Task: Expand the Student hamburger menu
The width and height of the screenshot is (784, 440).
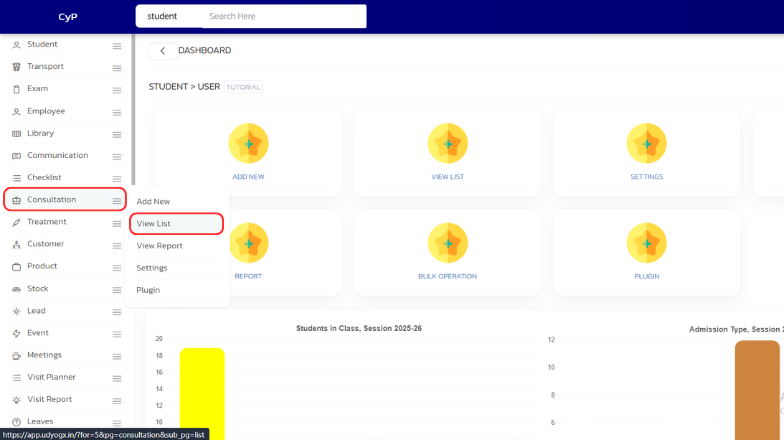Action: pyautogui.click(x=117, y=45)
